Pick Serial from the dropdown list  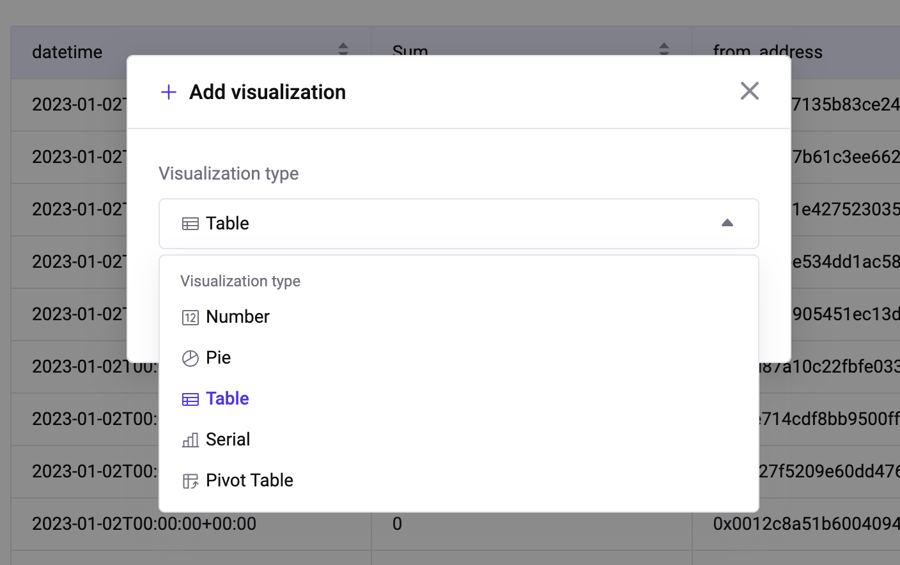point(228,440)
